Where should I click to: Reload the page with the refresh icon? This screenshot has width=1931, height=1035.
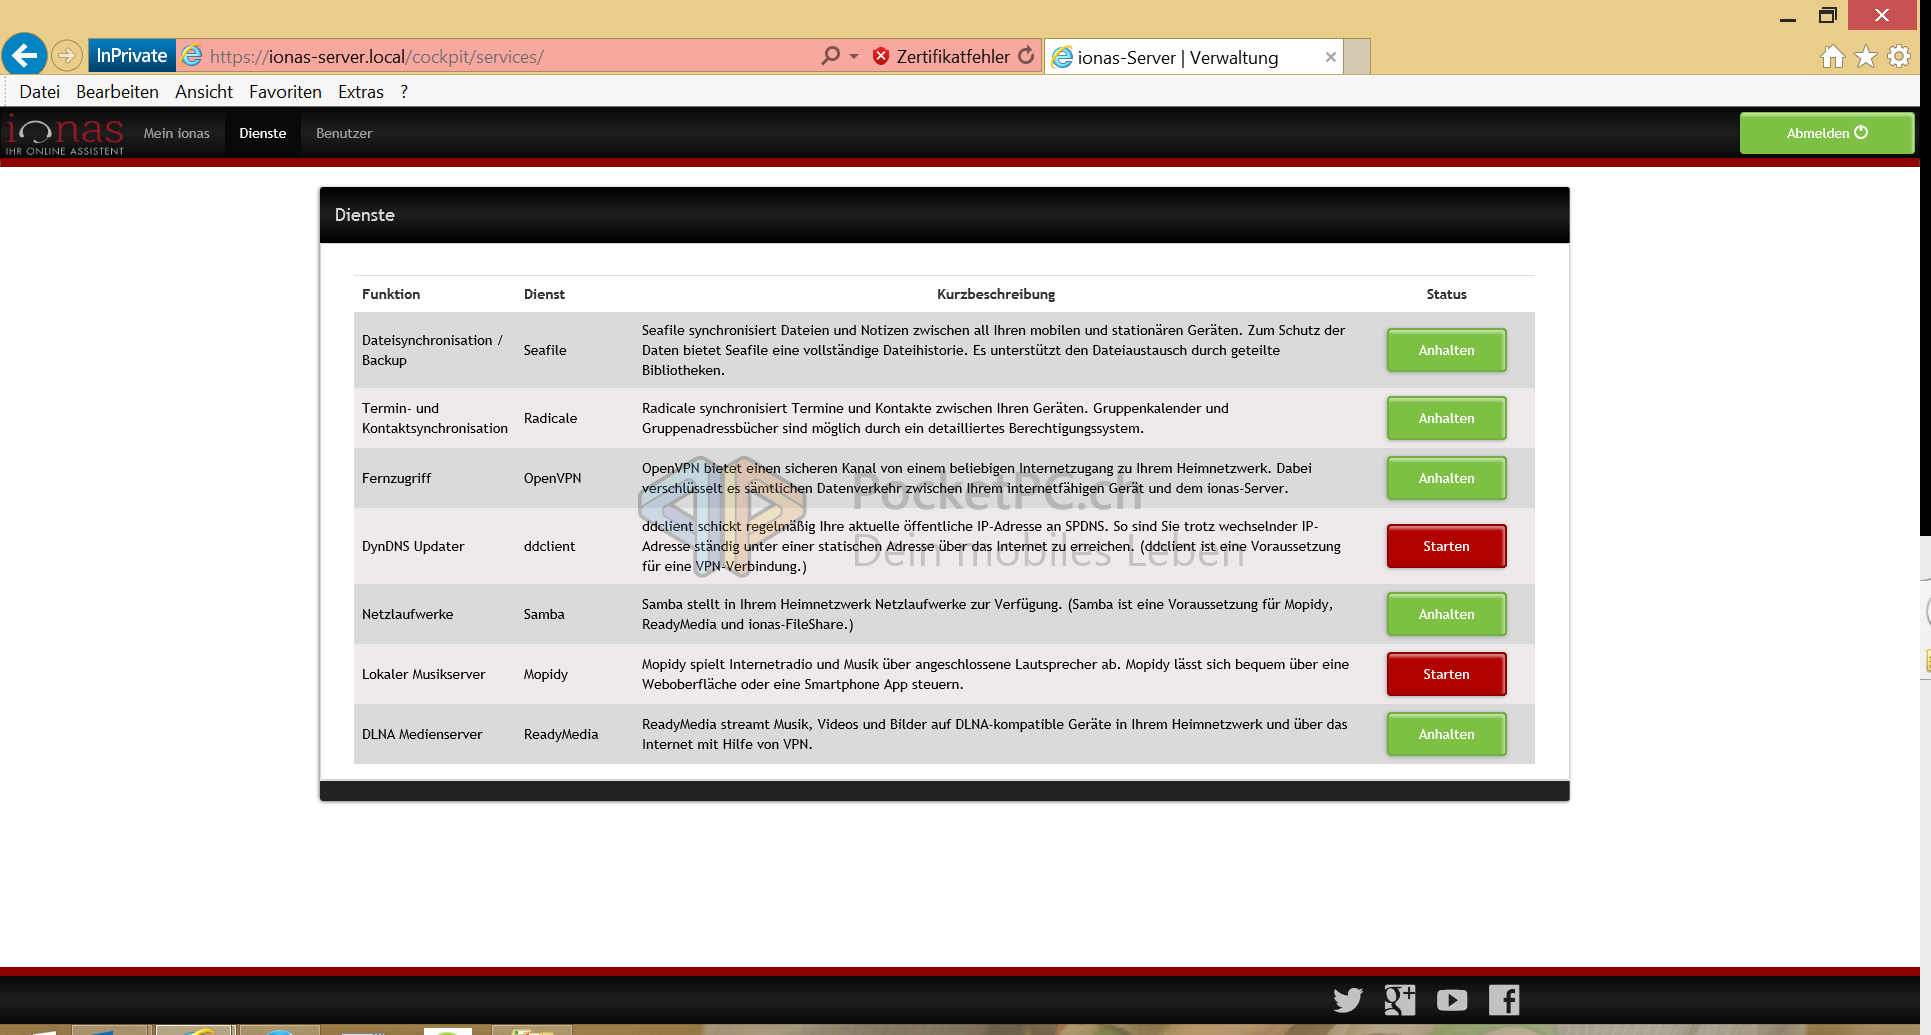click(x=1027, y=56)
